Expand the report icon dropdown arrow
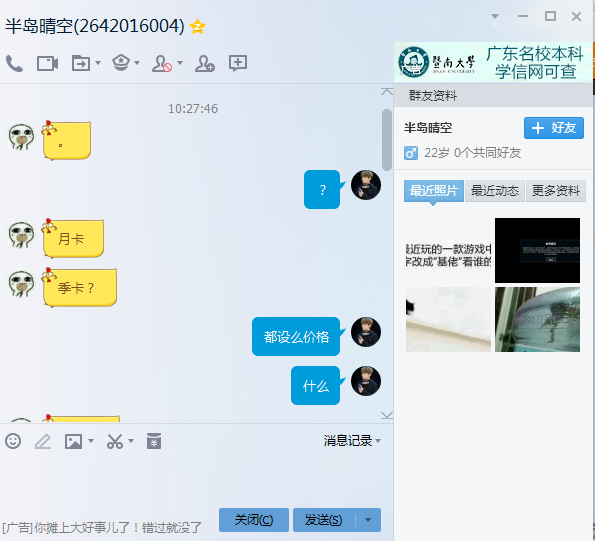Image resolution: width=595 pixels, height=541 pixels. coord(137,63)
